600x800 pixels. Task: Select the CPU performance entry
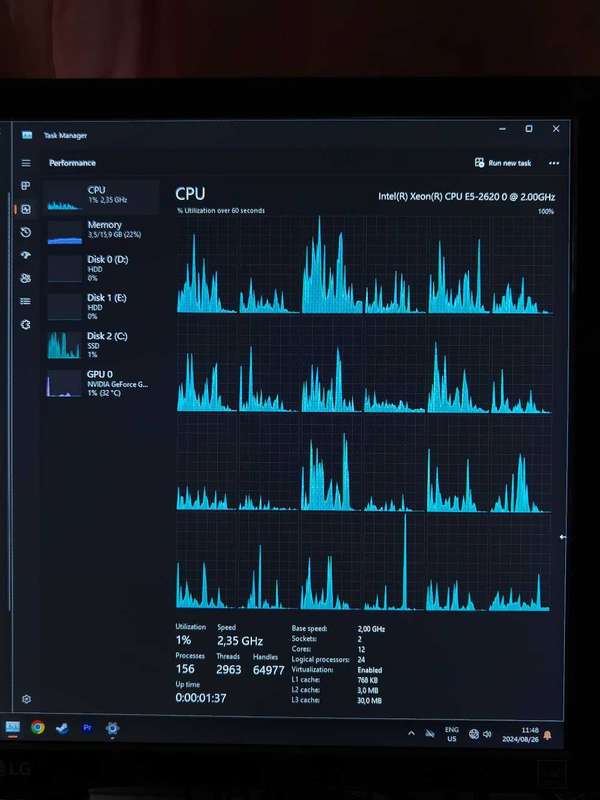coord(102,197)
